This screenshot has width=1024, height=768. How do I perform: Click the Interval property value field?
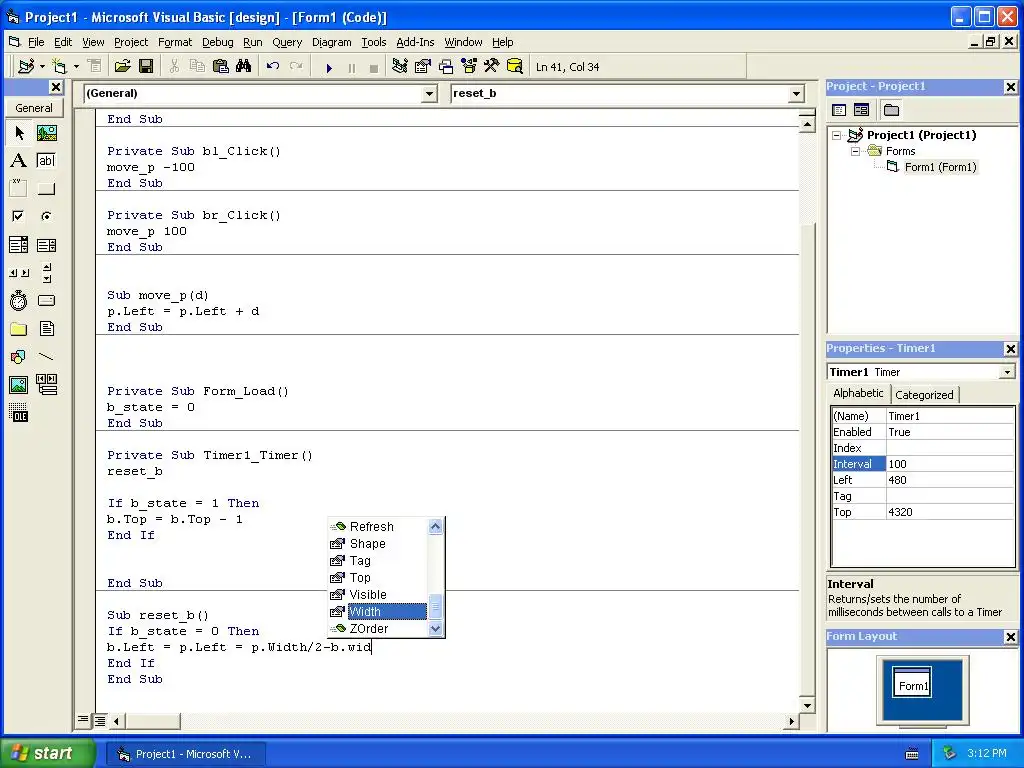(x=950, y=464)
